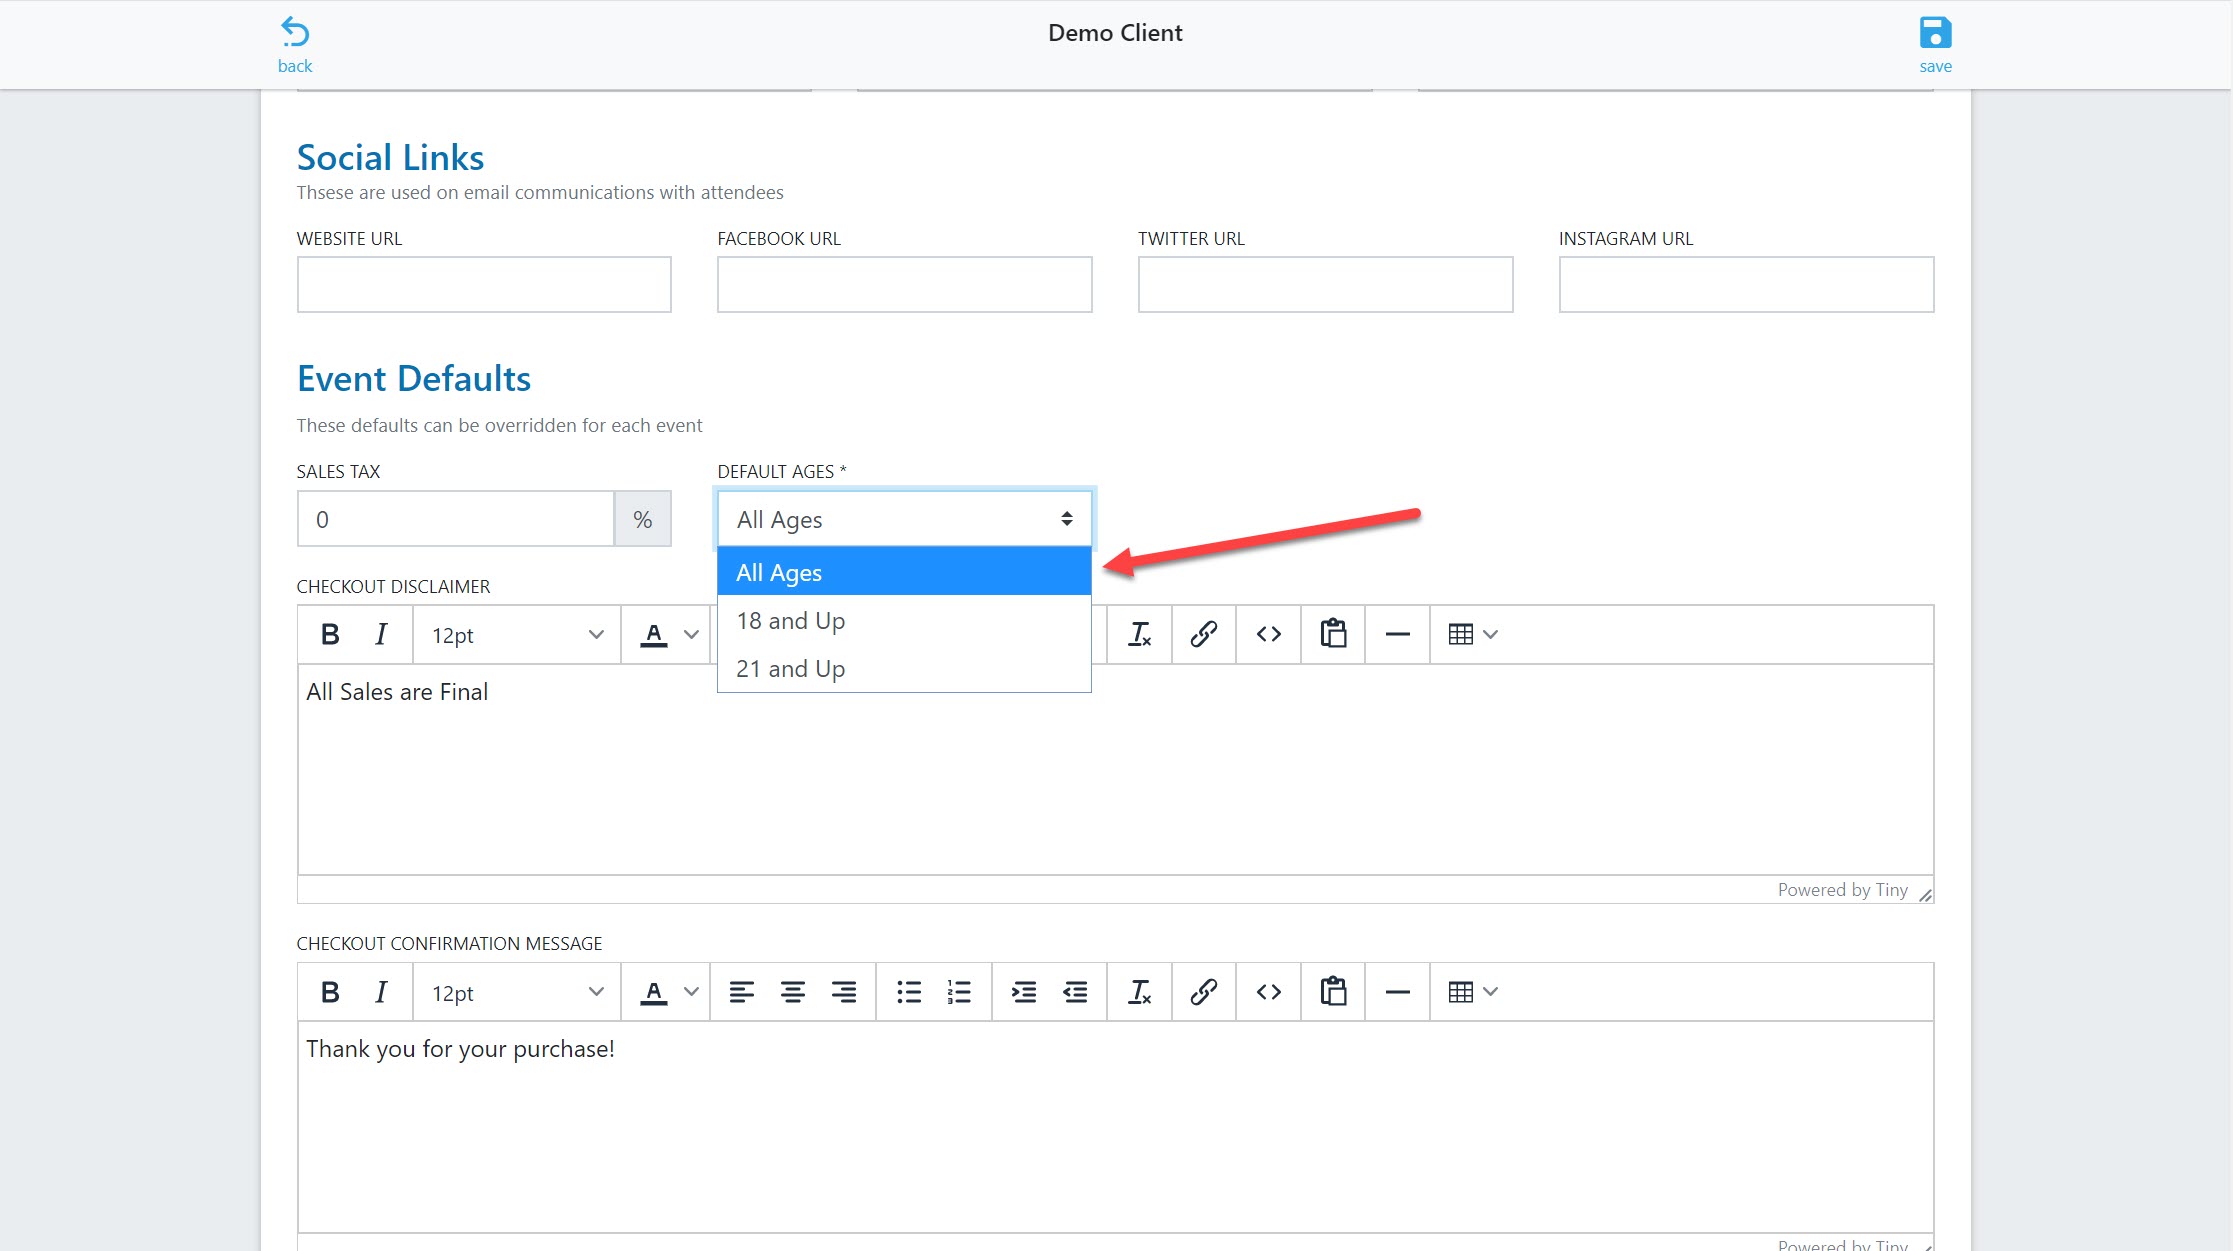The width and height of the screenshot is (2233, 1251).
Task: Expand text color options in Checkout Disclaimer editor
Action: [x=691, y=634]
